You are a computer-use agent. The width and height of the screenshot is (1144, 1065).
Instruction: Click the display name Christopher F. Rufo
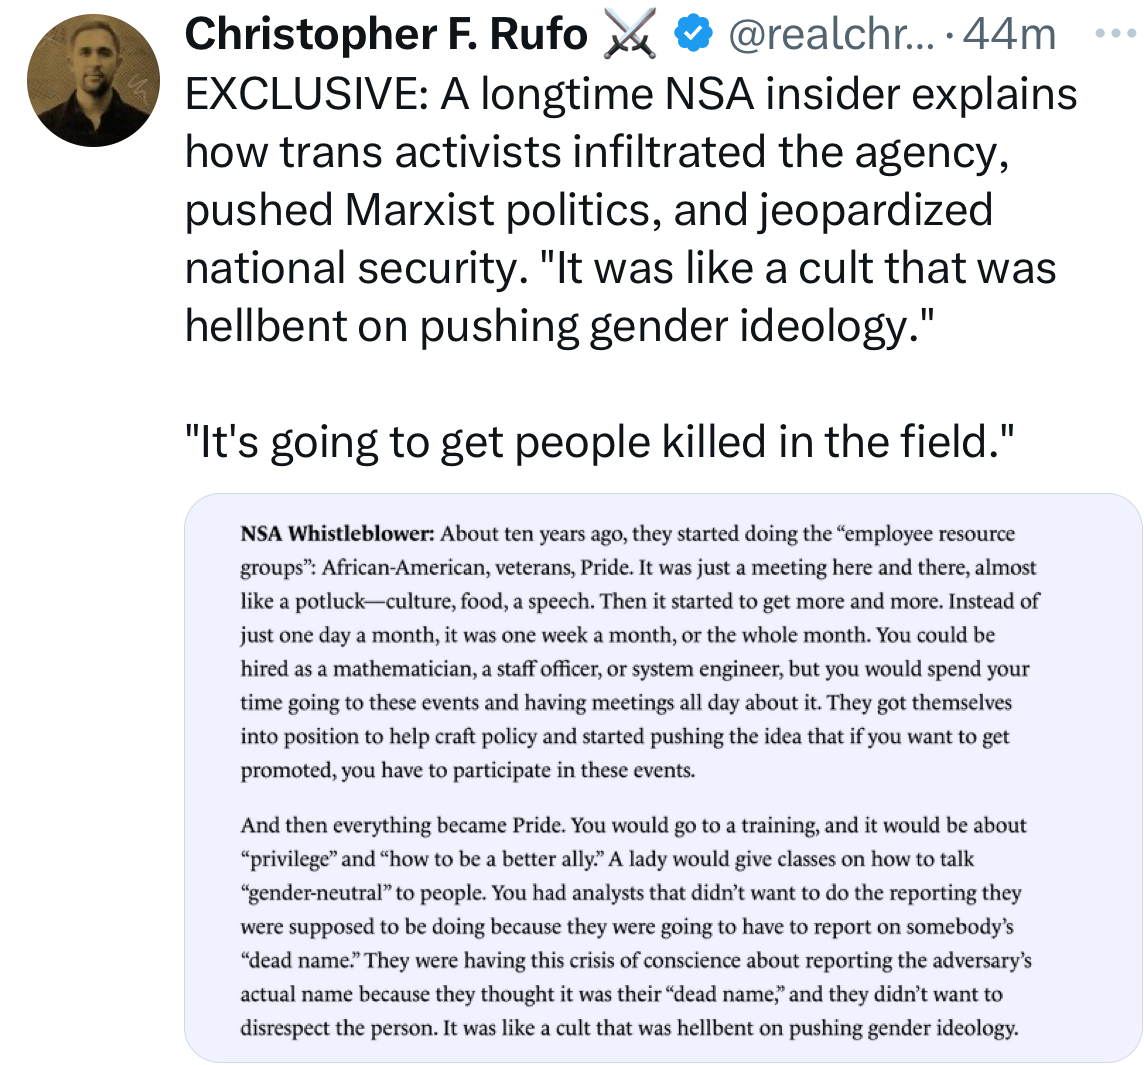pyautogui.click(x=386, y=35)
